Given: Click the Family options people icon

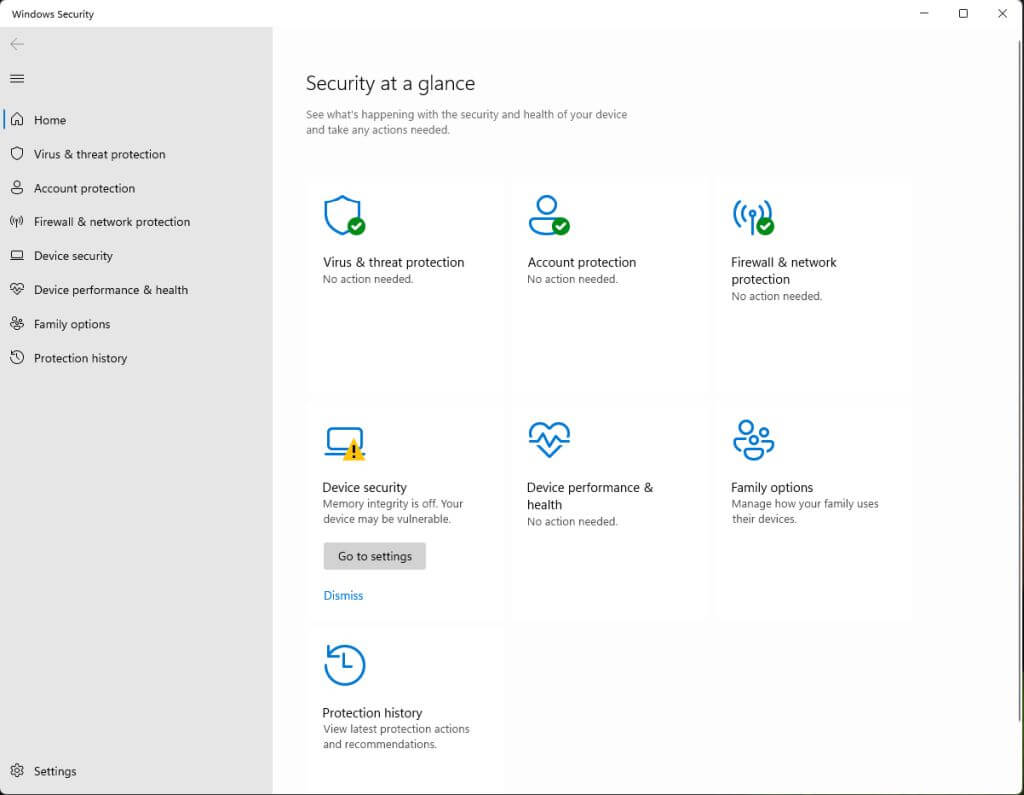Looking at the screenshot, I should pyautogui.click(x=753, y=440).
